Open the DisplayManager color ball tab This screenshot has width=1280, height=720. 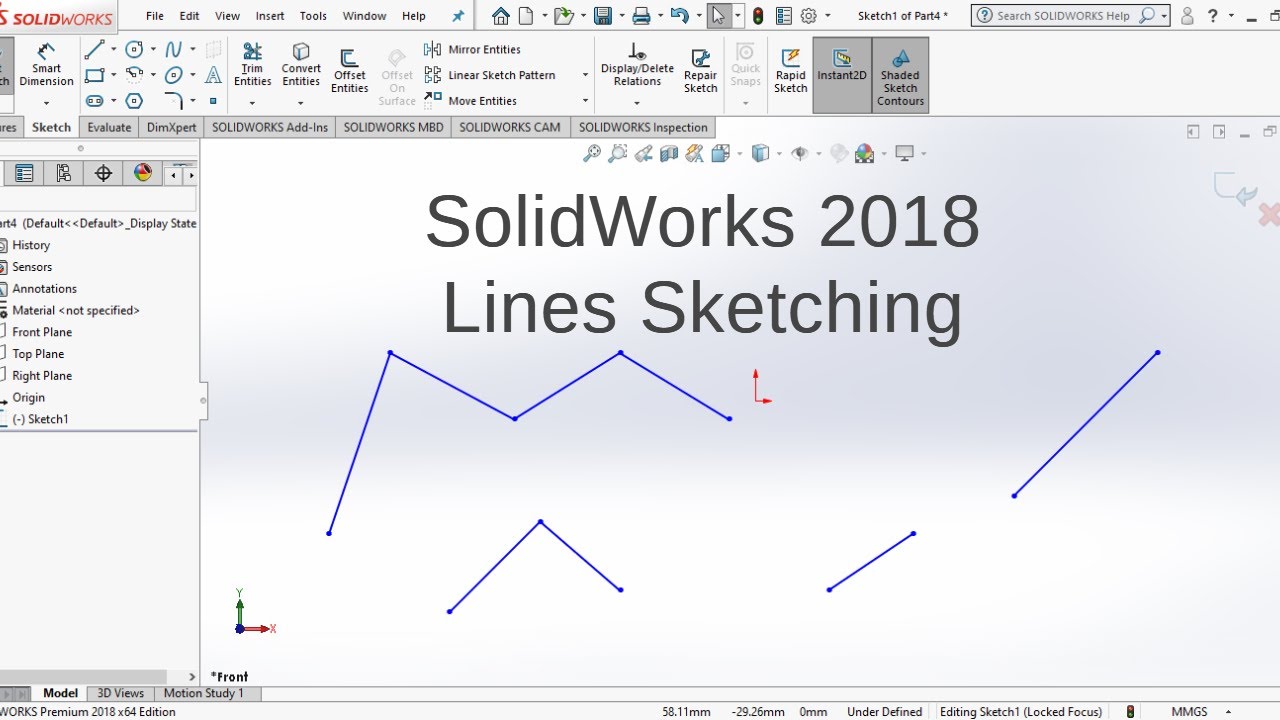click(143, 173)
